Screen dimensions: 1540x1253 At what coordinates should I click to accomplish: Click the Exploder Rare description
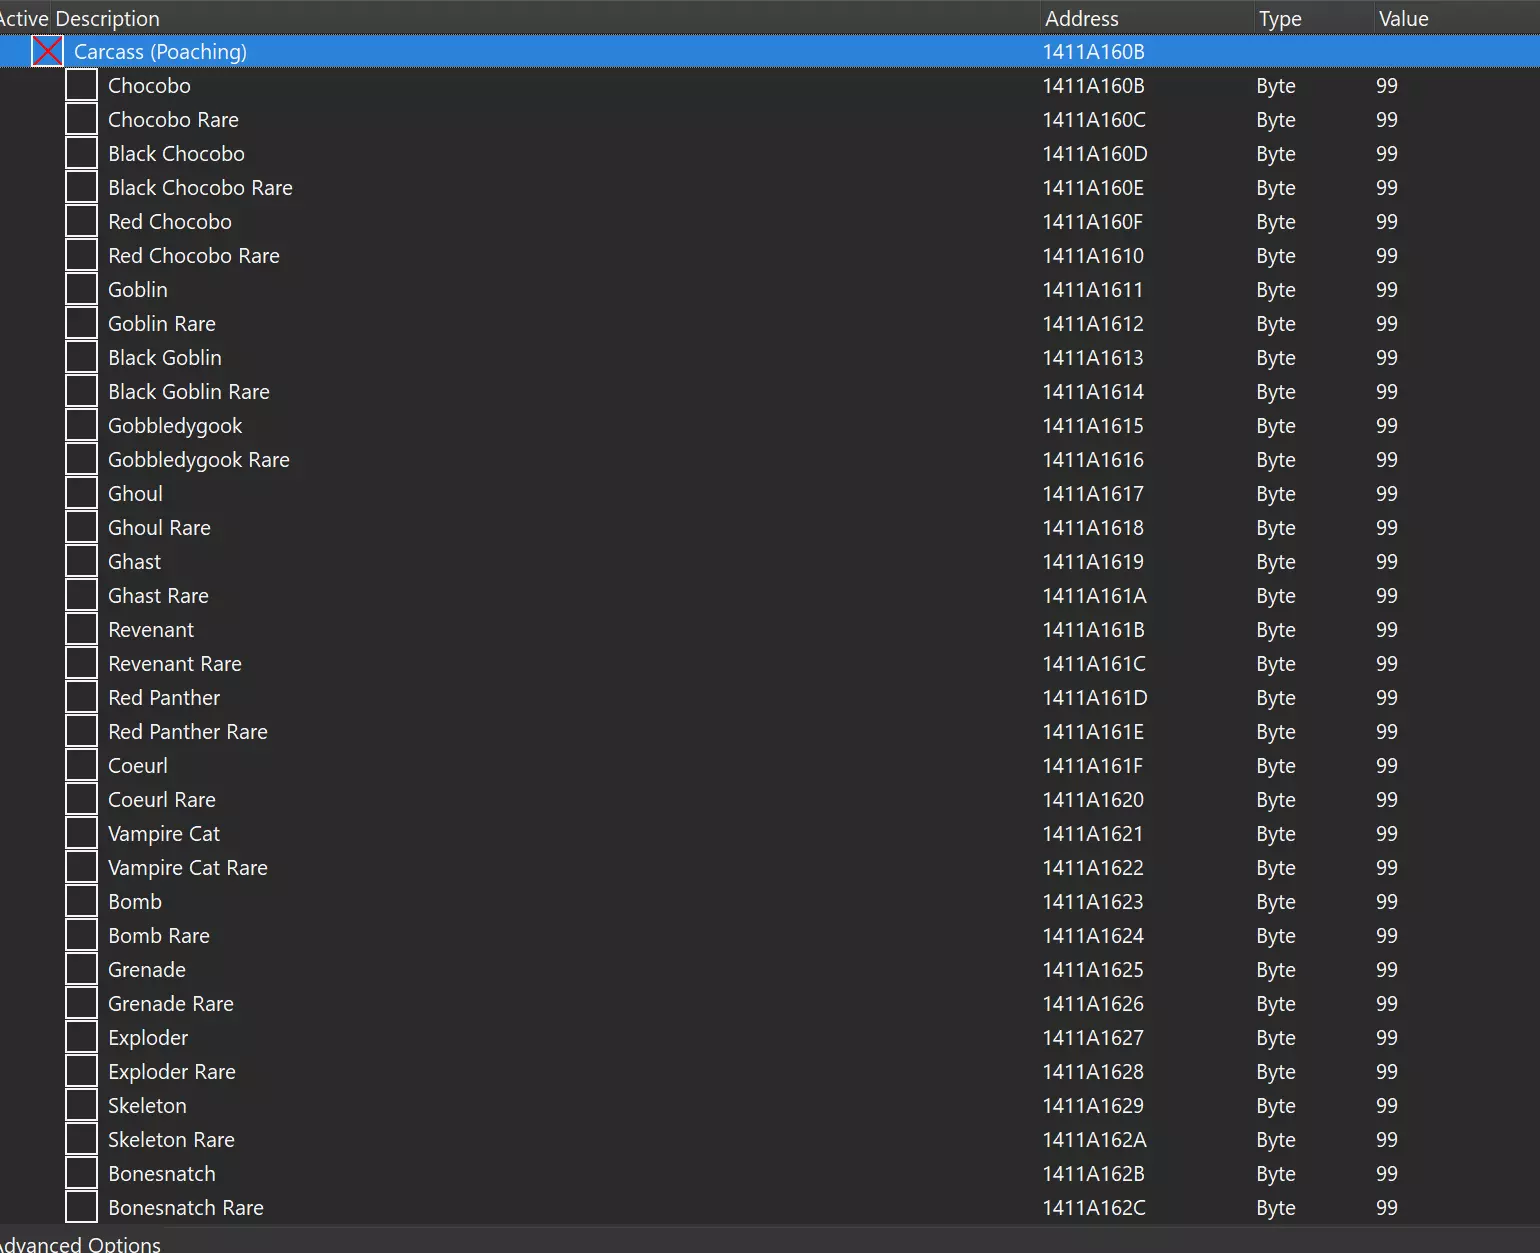(172, 1071)
